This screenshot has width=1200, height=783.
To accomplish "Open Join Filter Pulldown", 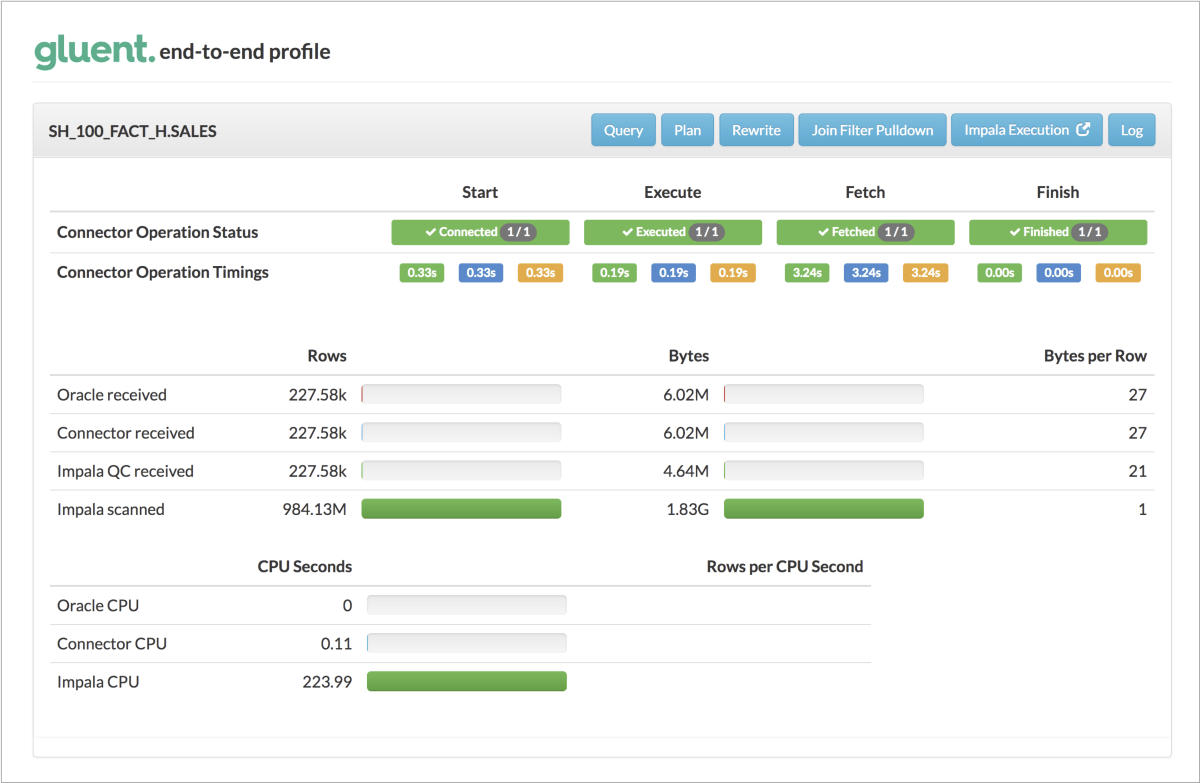I will pyautogui.click(x=872, y=130).
